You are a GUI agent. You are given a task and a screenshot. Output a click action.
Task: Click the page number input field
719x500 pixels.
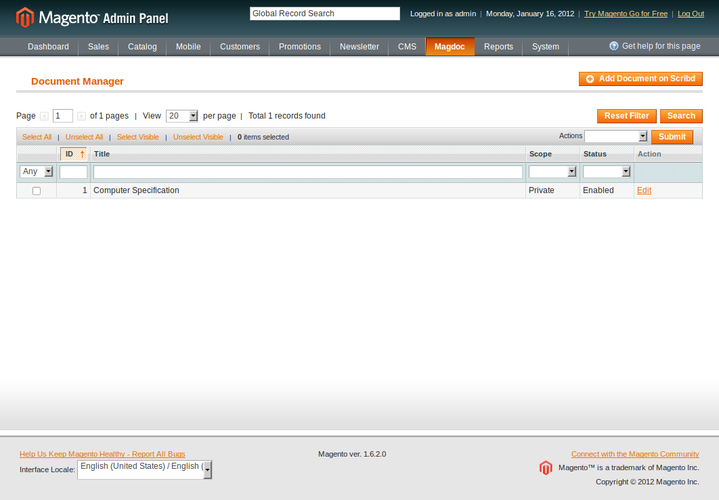[x=63, y=116]
